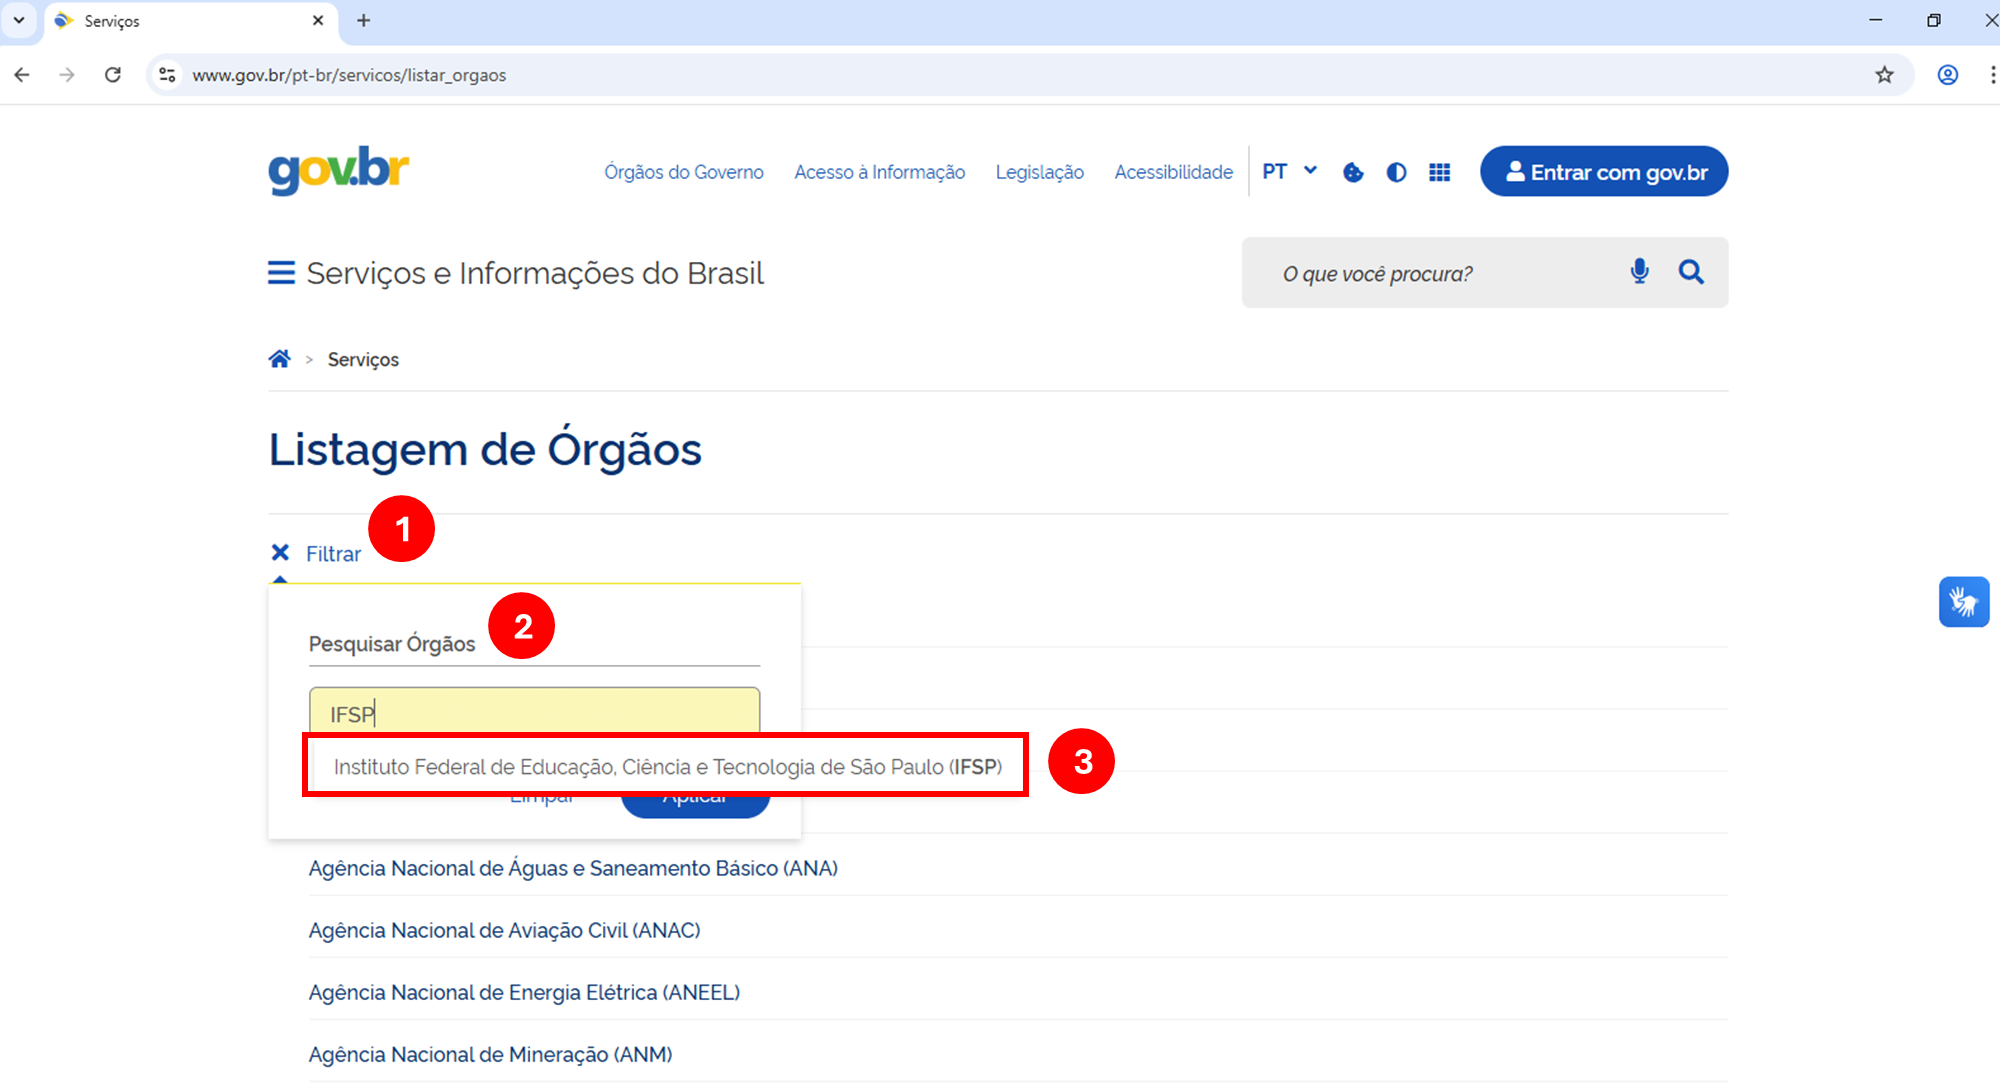Reload the page
2000x1091 pixels.
(x=113, y=75)
